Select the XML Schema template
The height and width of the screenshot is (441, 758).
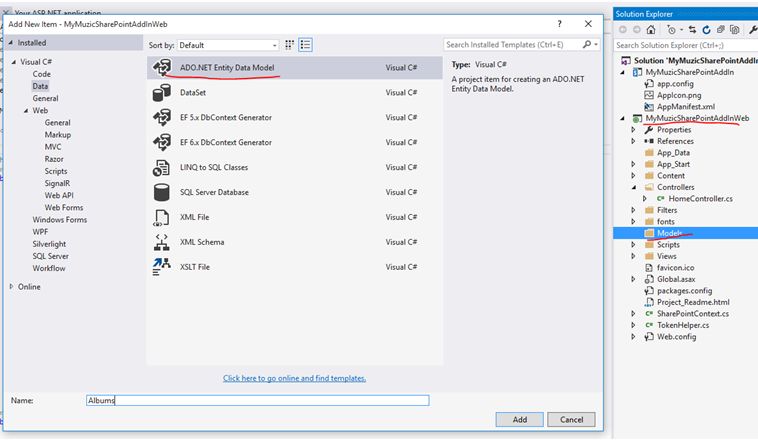click(294, 242)
